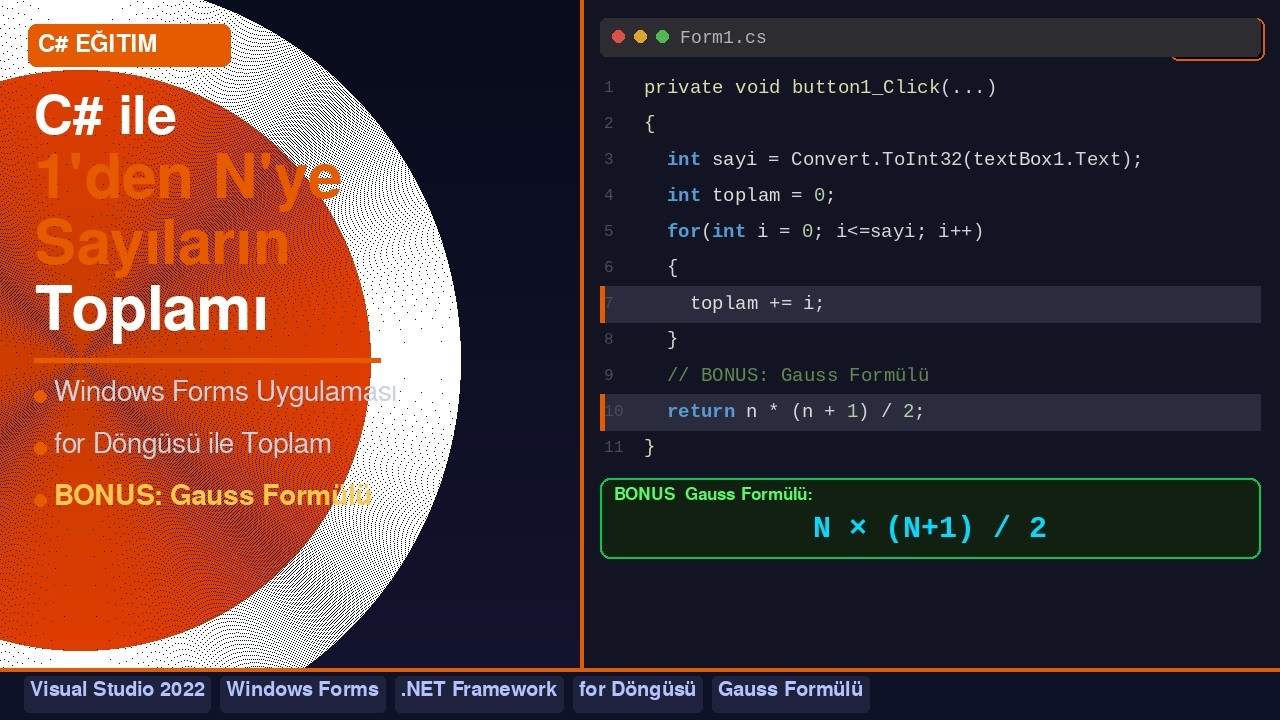The height and width of the screenshot is (720, 1280).
Task: Click the "Windows Forms Uygulaması" bullet text
Action: click(225, 392)
